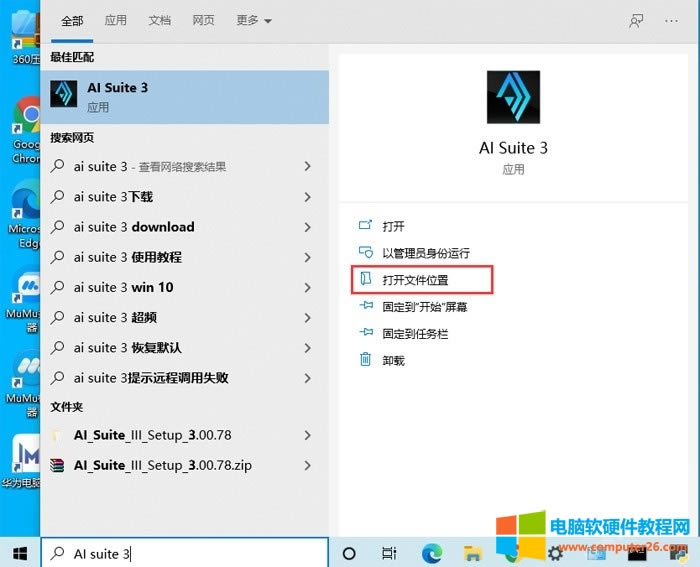Click the open file location icon
The height and width of the screenshot is (567, 700).
pyautogui.click(x=366, y=279)
